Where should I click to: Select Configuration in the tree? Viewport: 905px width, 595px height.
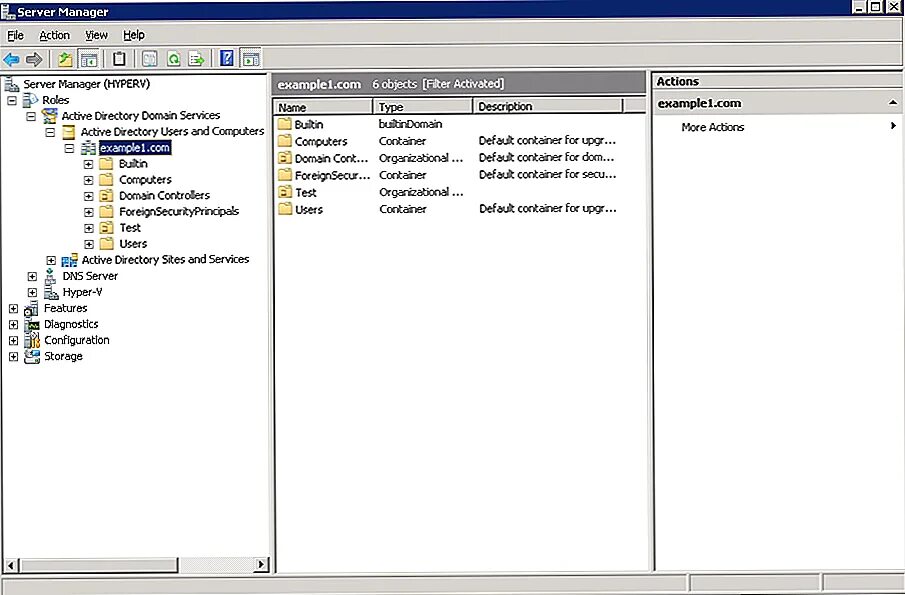pos(77,340)
